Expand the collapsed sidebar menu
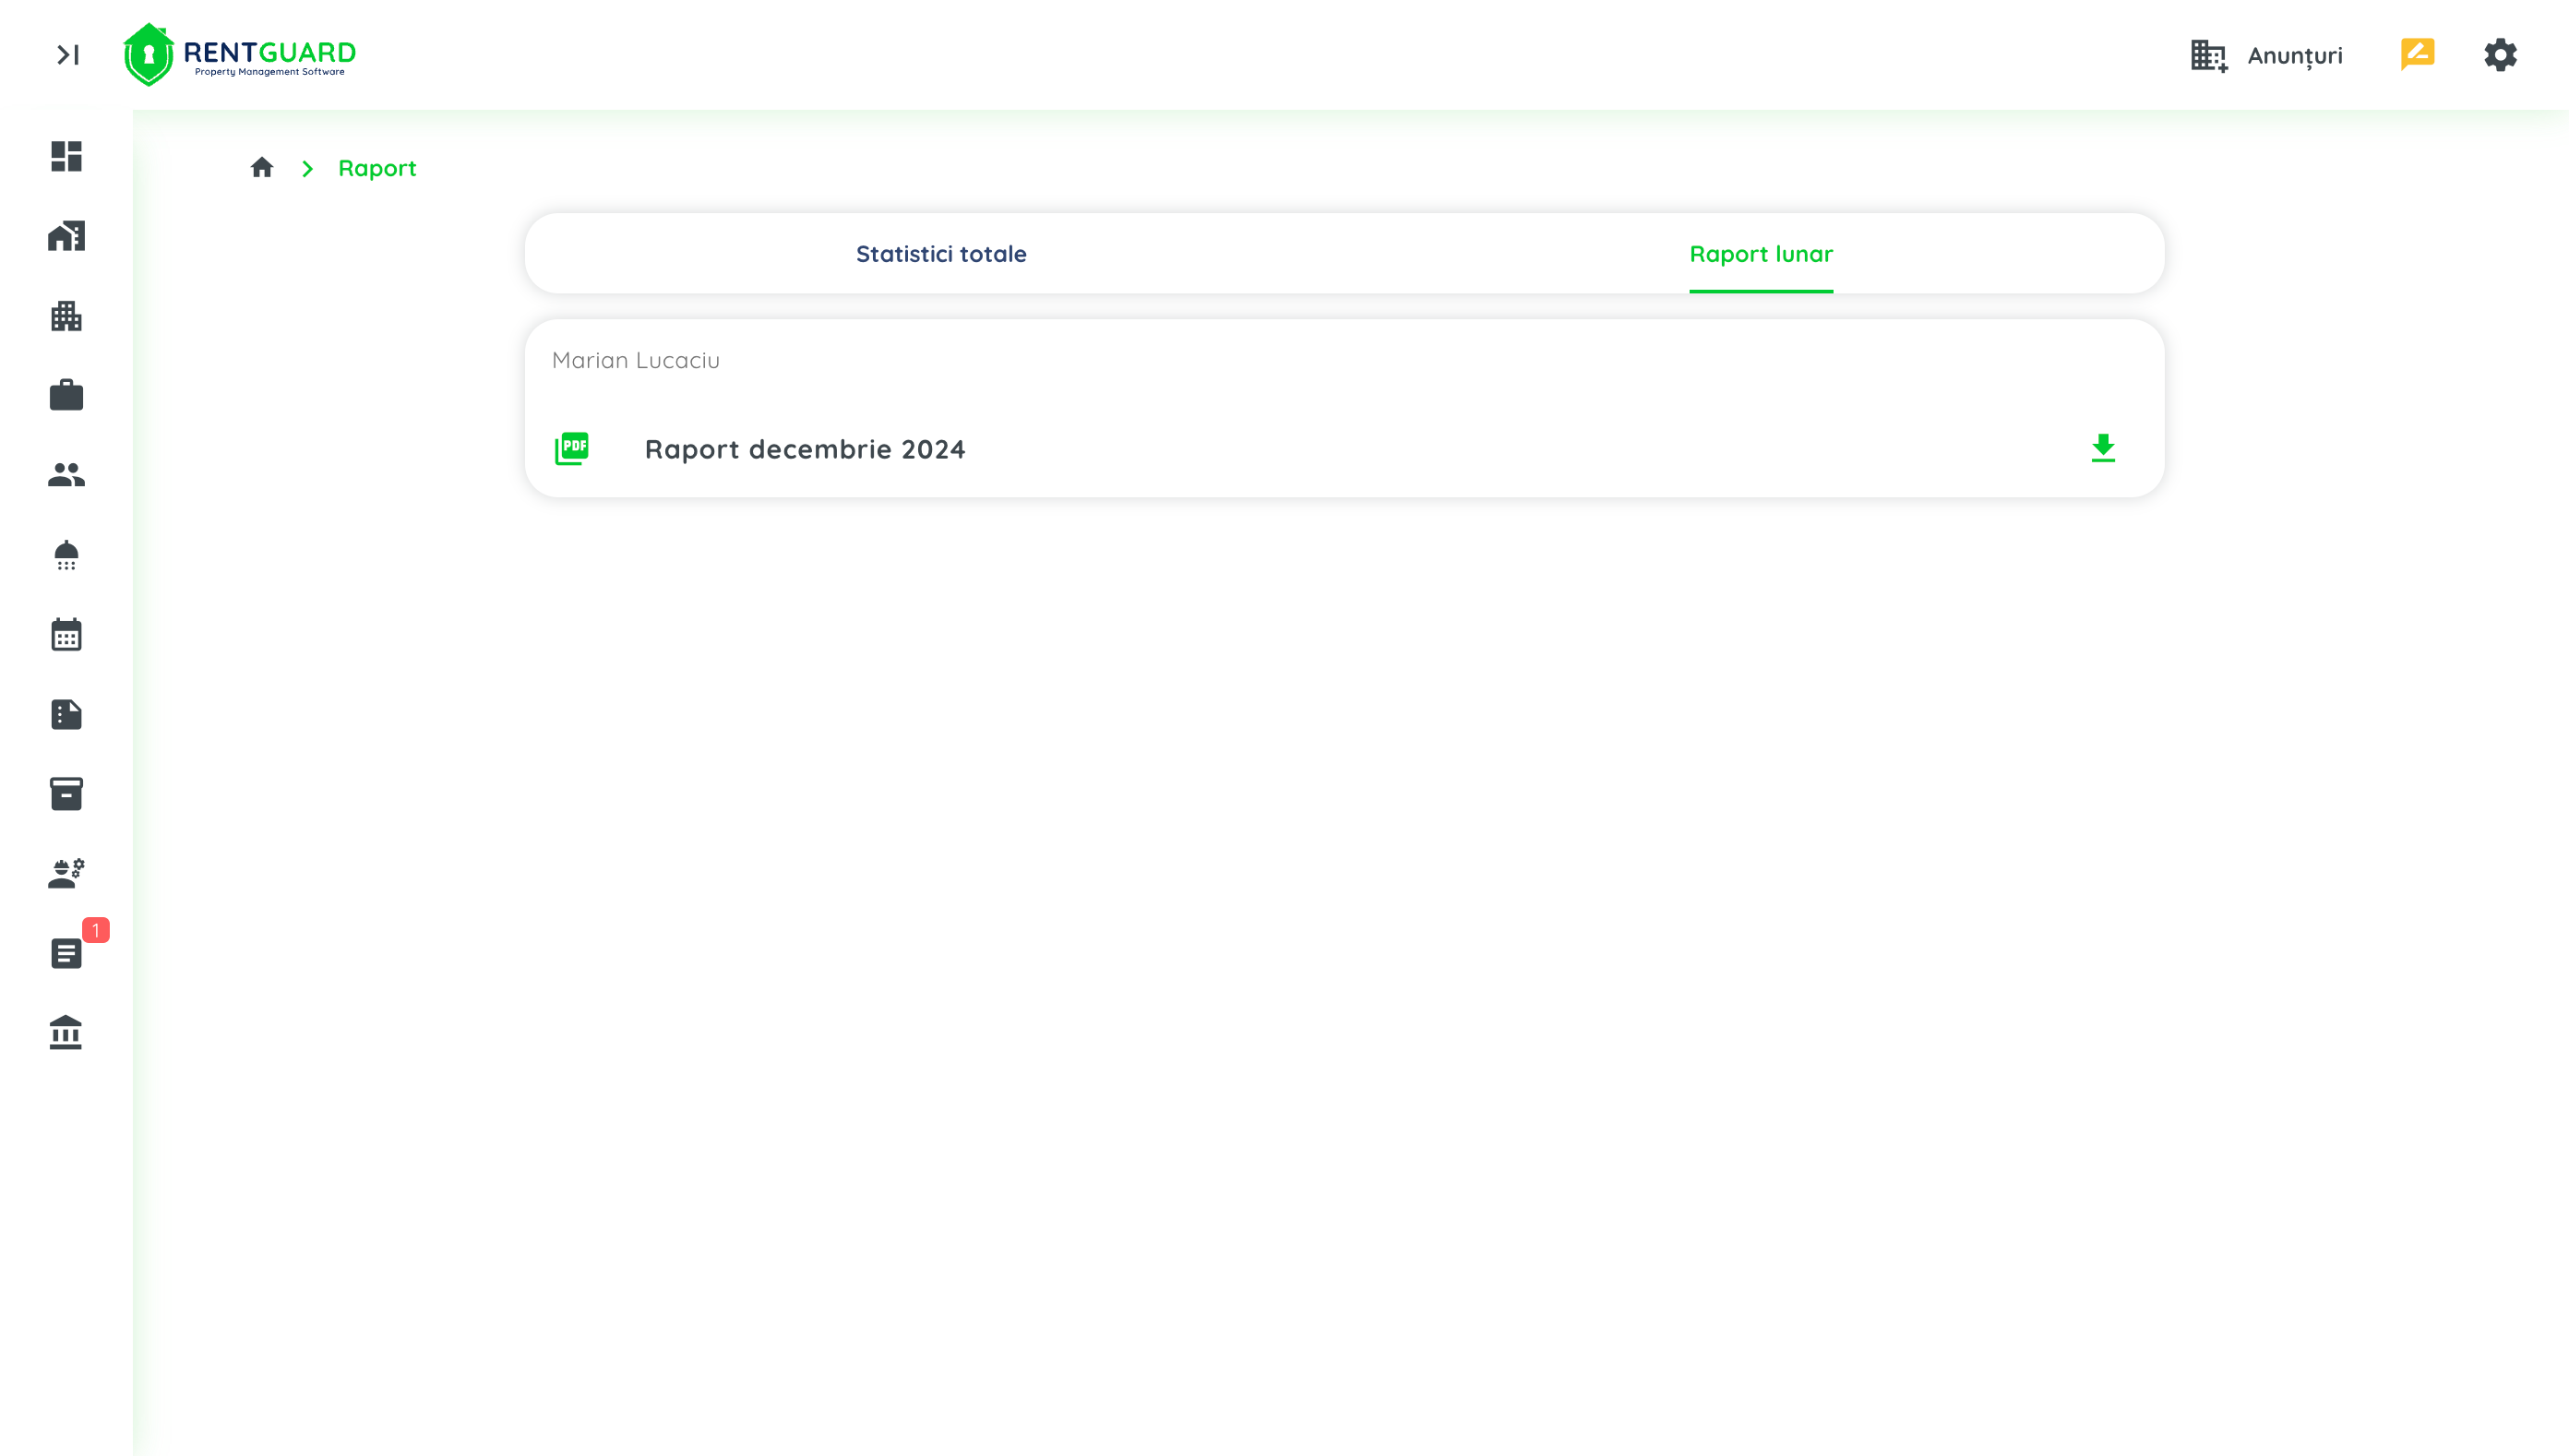Viewport: 2569px width, 1456px height. (x=68, y=55)
